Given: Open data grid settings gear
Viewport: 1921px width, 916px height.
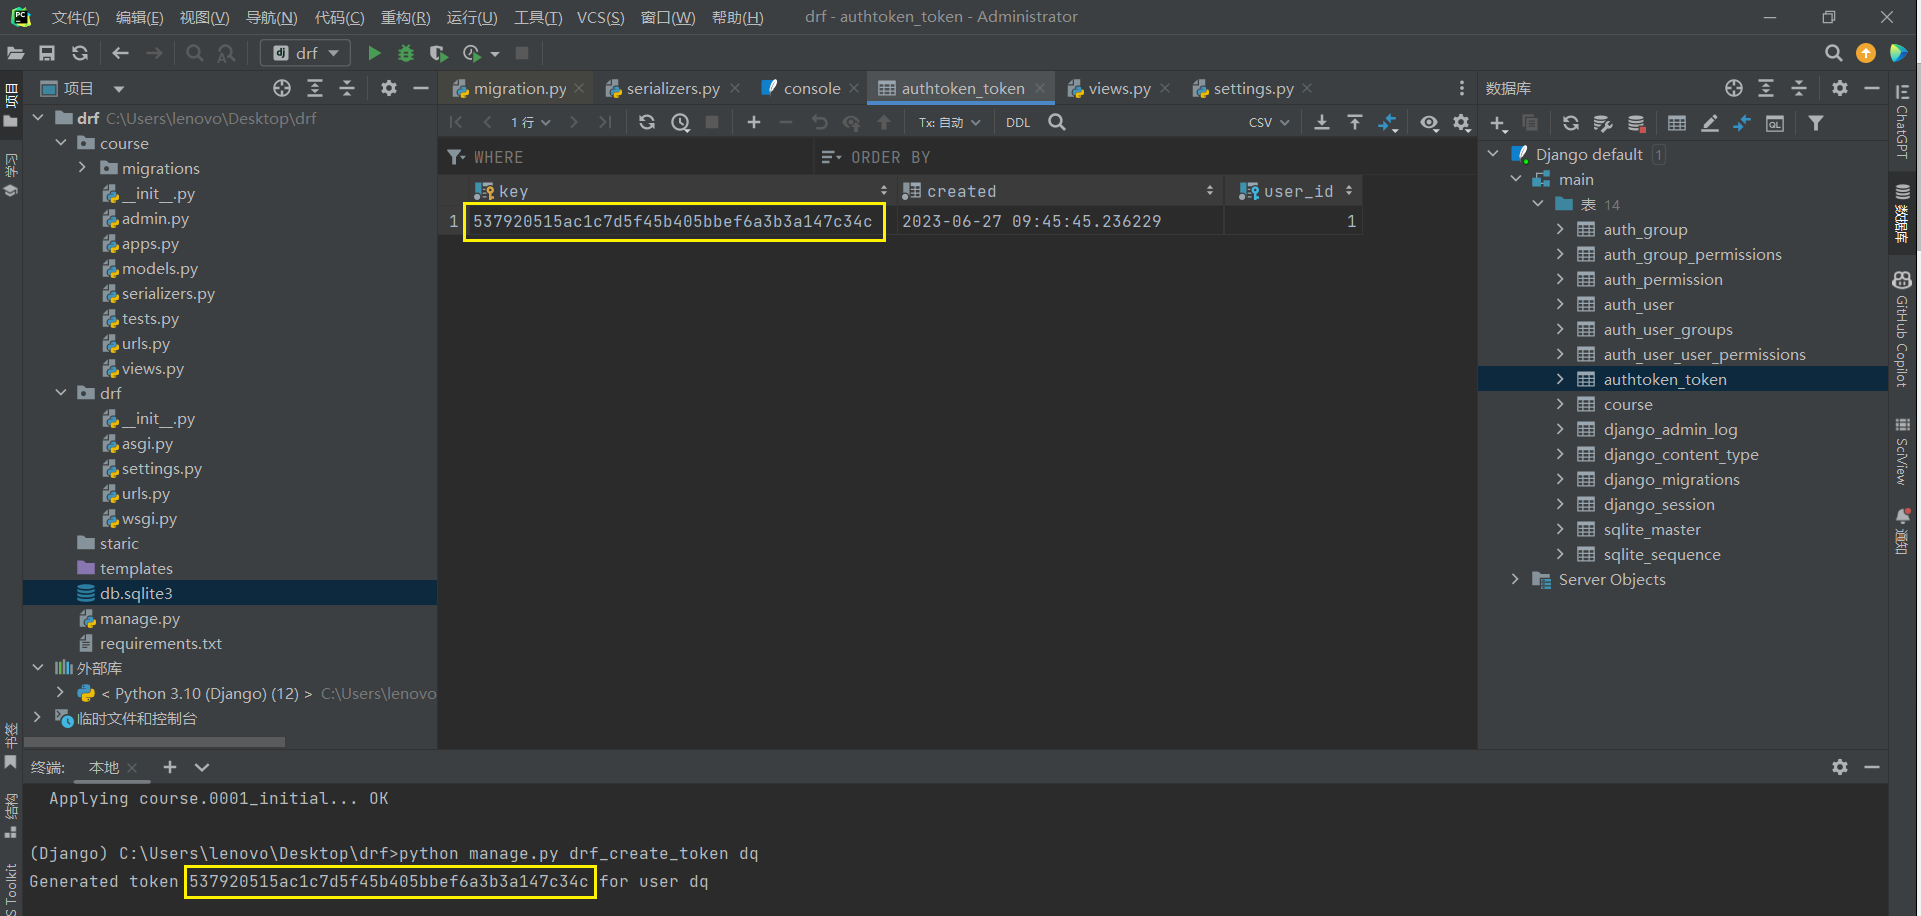Looking at the screenshot, I should (x=1462, y=122).
